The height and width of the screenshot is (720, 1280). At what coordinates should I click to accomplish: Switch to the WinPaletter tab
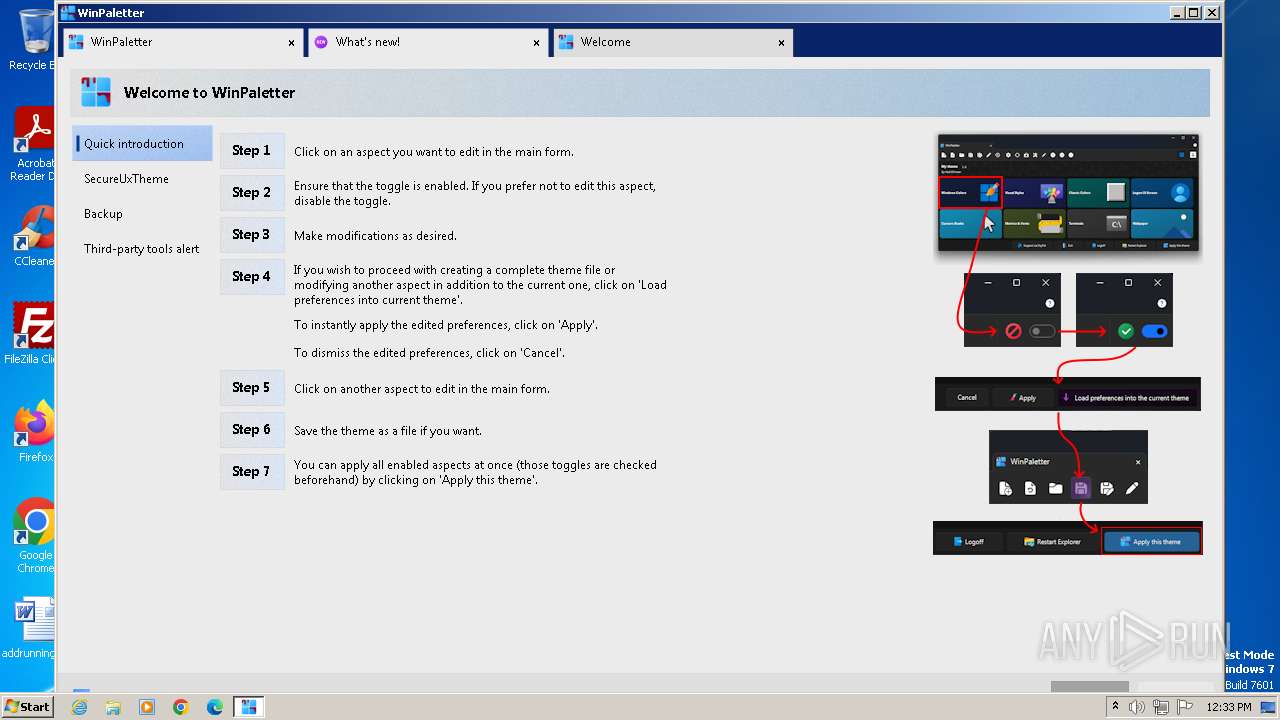pyautogui.click(x=182, y=42)
